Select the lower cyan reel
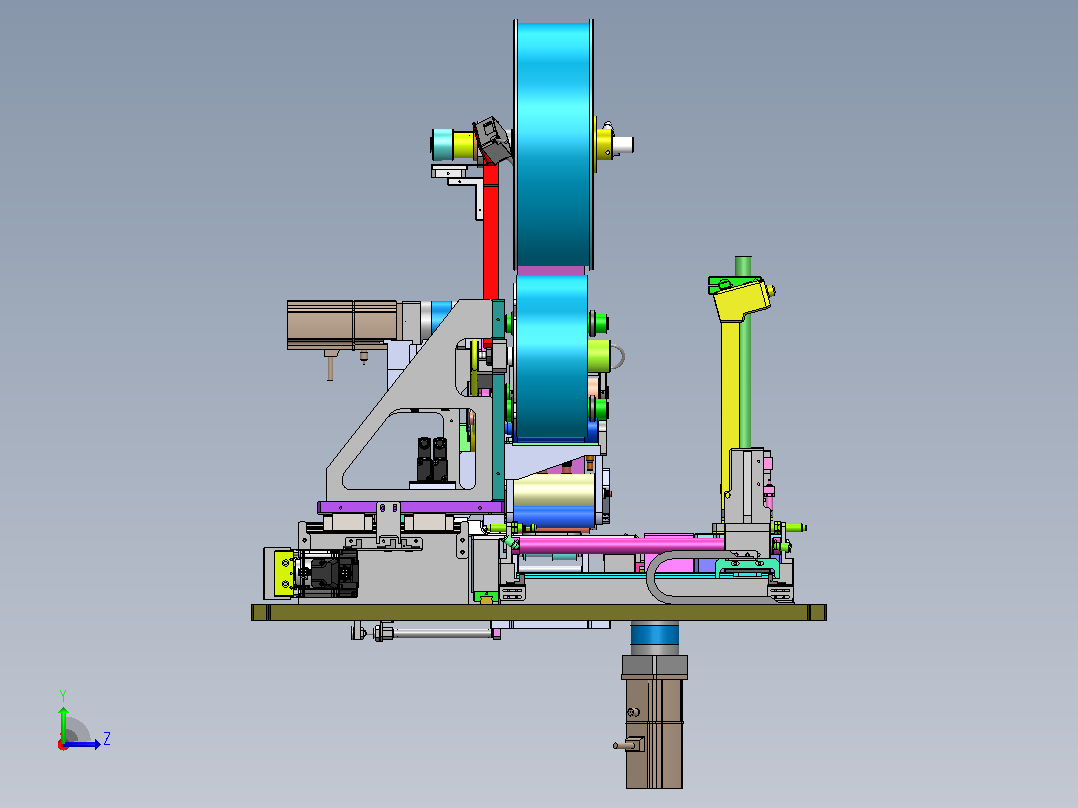The image size is (1078, 808). [x=551, y=358]
